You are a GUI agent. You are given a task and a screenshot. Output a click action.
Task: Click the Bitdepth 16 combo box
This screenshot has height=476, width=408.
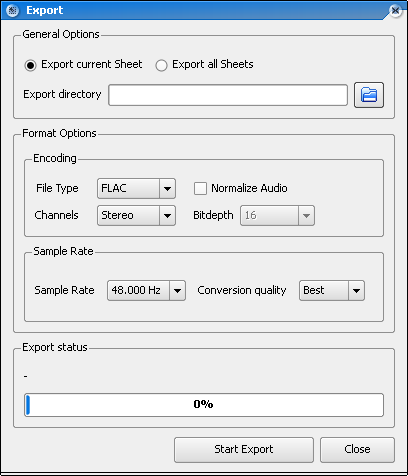(x=277, y=215)
